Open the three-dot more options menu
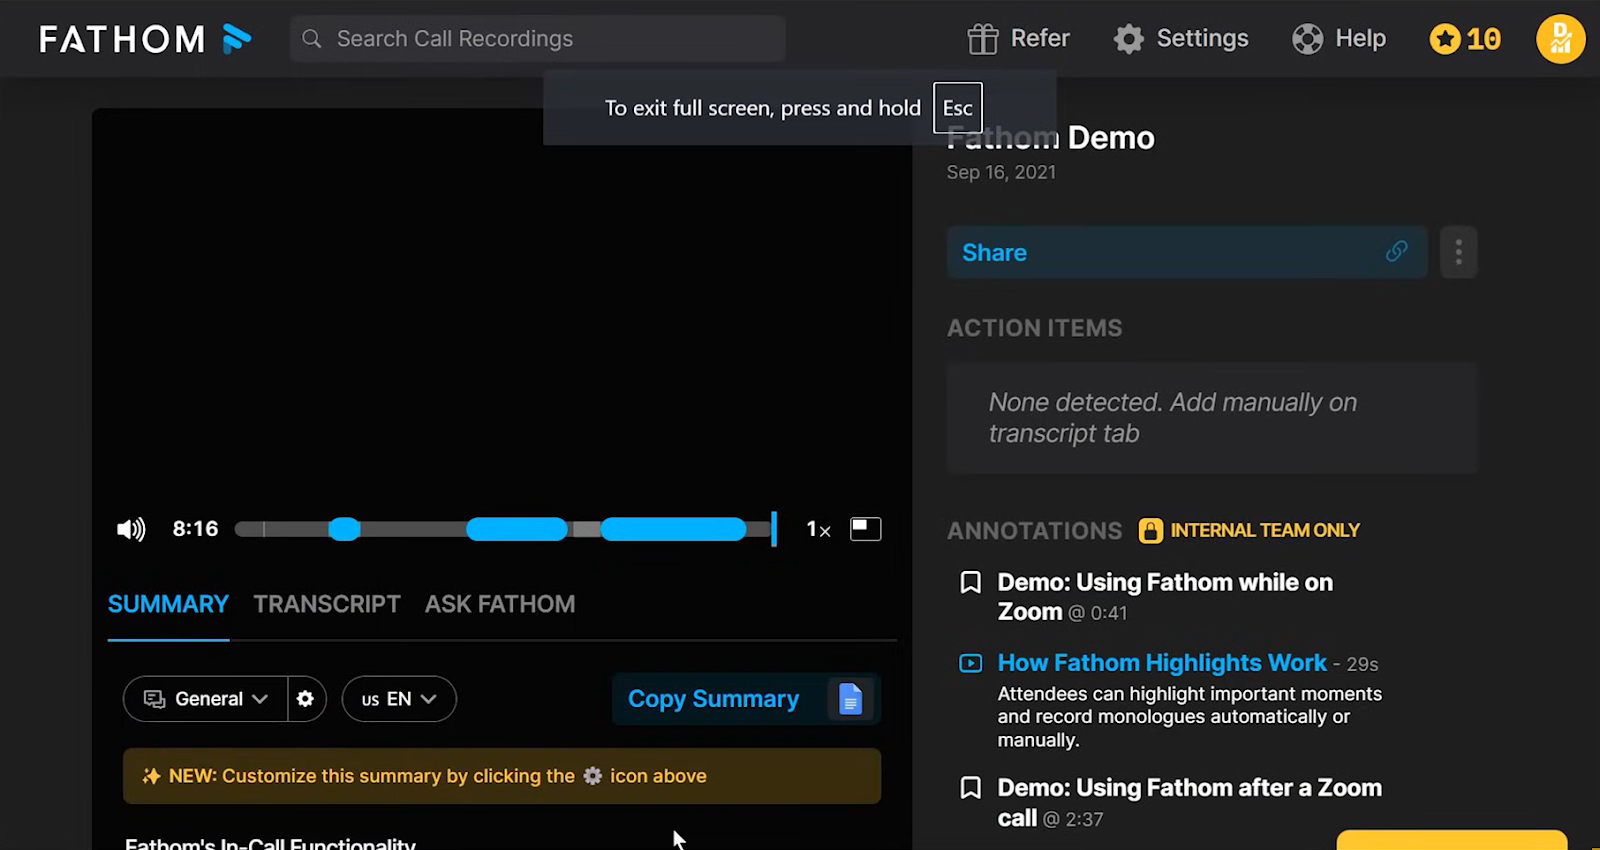This screenshot has width=1600, height=850. click(1458, 252)
